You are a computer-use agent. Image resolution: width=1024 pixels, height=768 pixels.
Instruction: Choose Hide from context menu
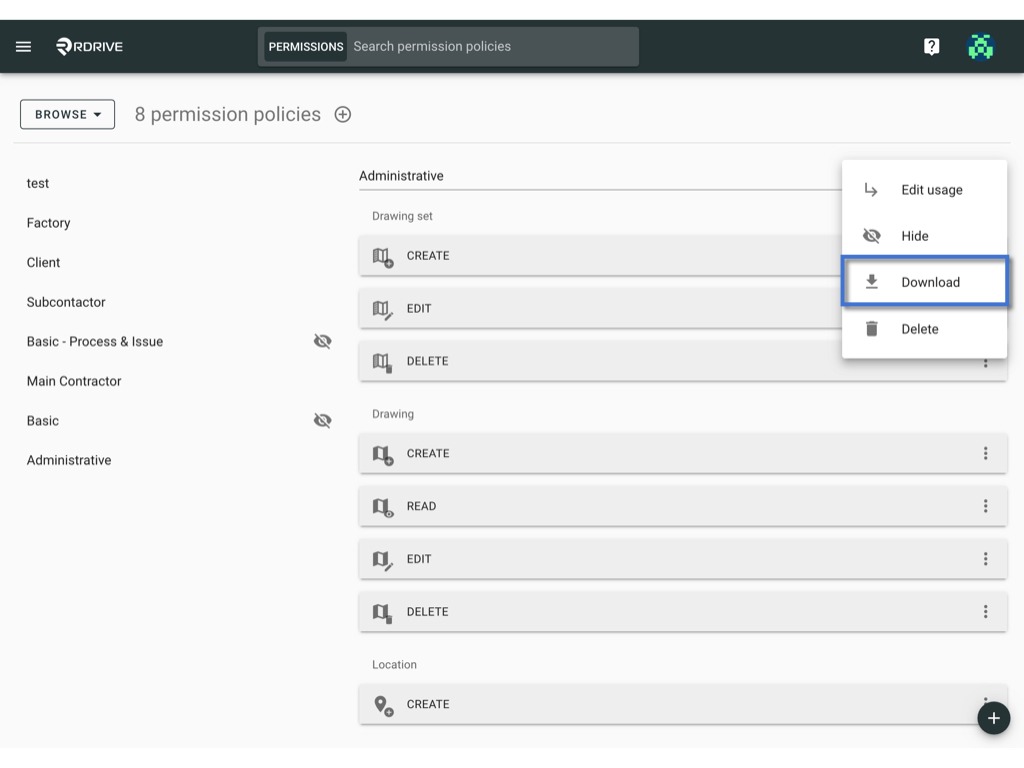[x=924, y=236]
